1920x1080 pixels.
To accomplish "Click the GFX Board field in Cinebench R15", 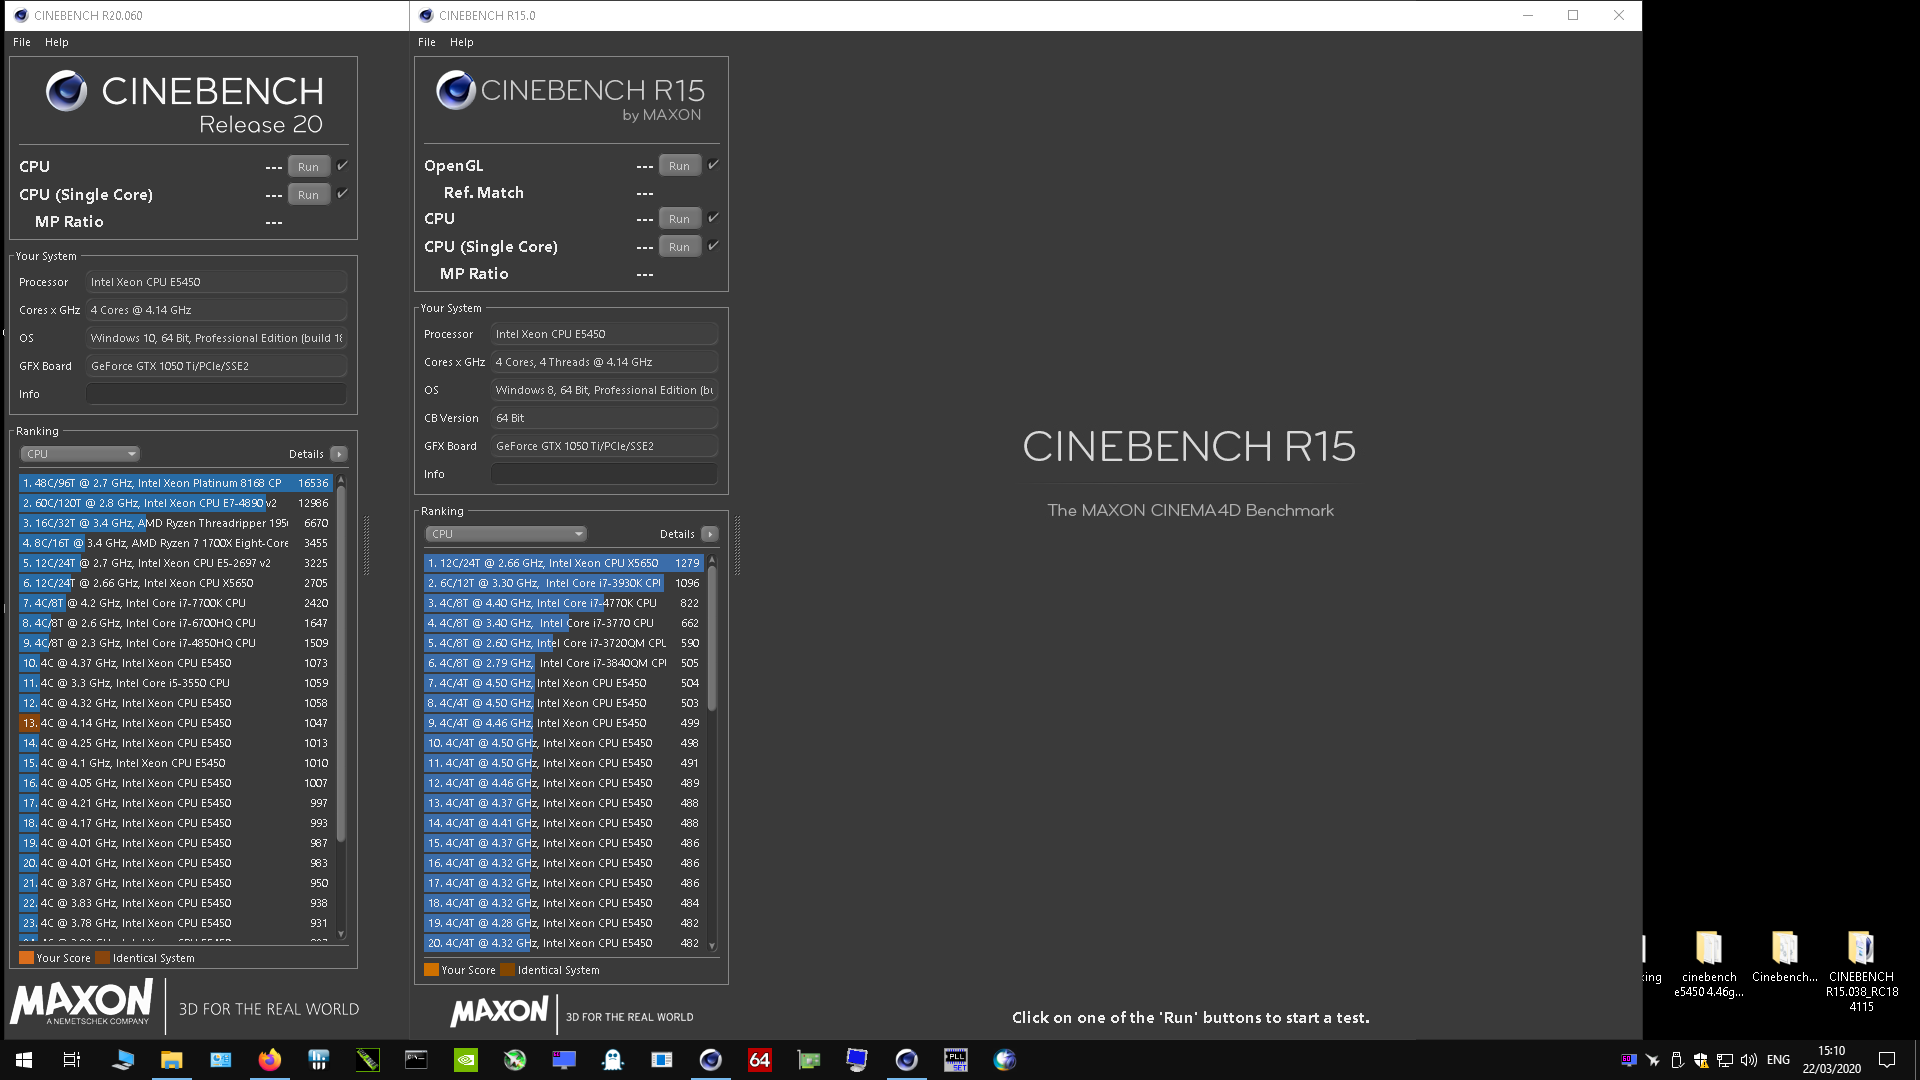I will (604, 446).
